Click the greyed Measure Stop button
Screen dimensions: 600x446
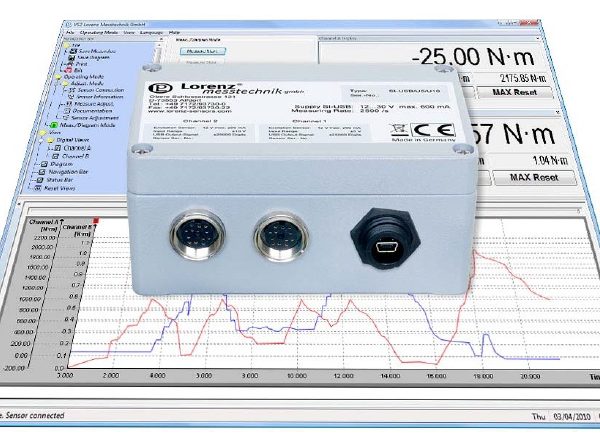201,61
